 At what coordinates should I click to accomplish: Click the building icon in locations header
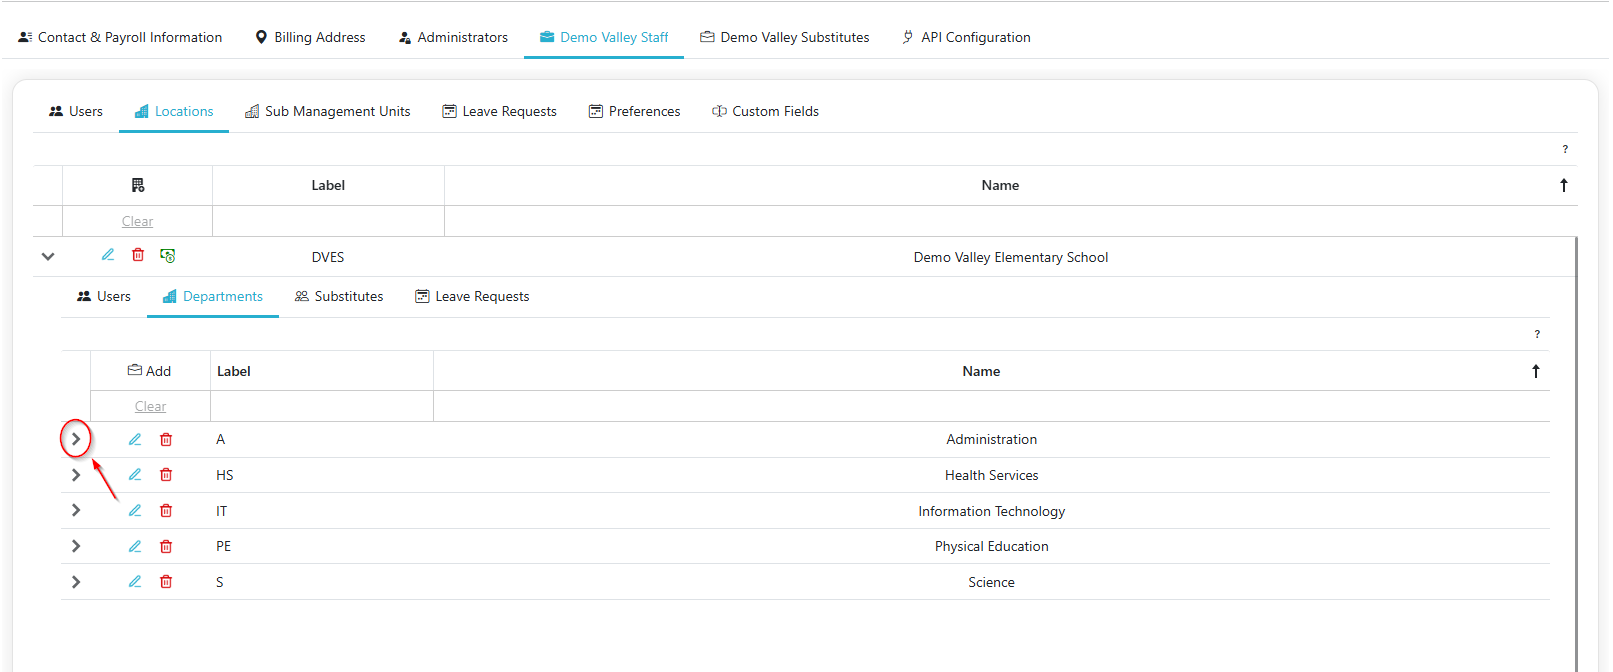point(138,185)
